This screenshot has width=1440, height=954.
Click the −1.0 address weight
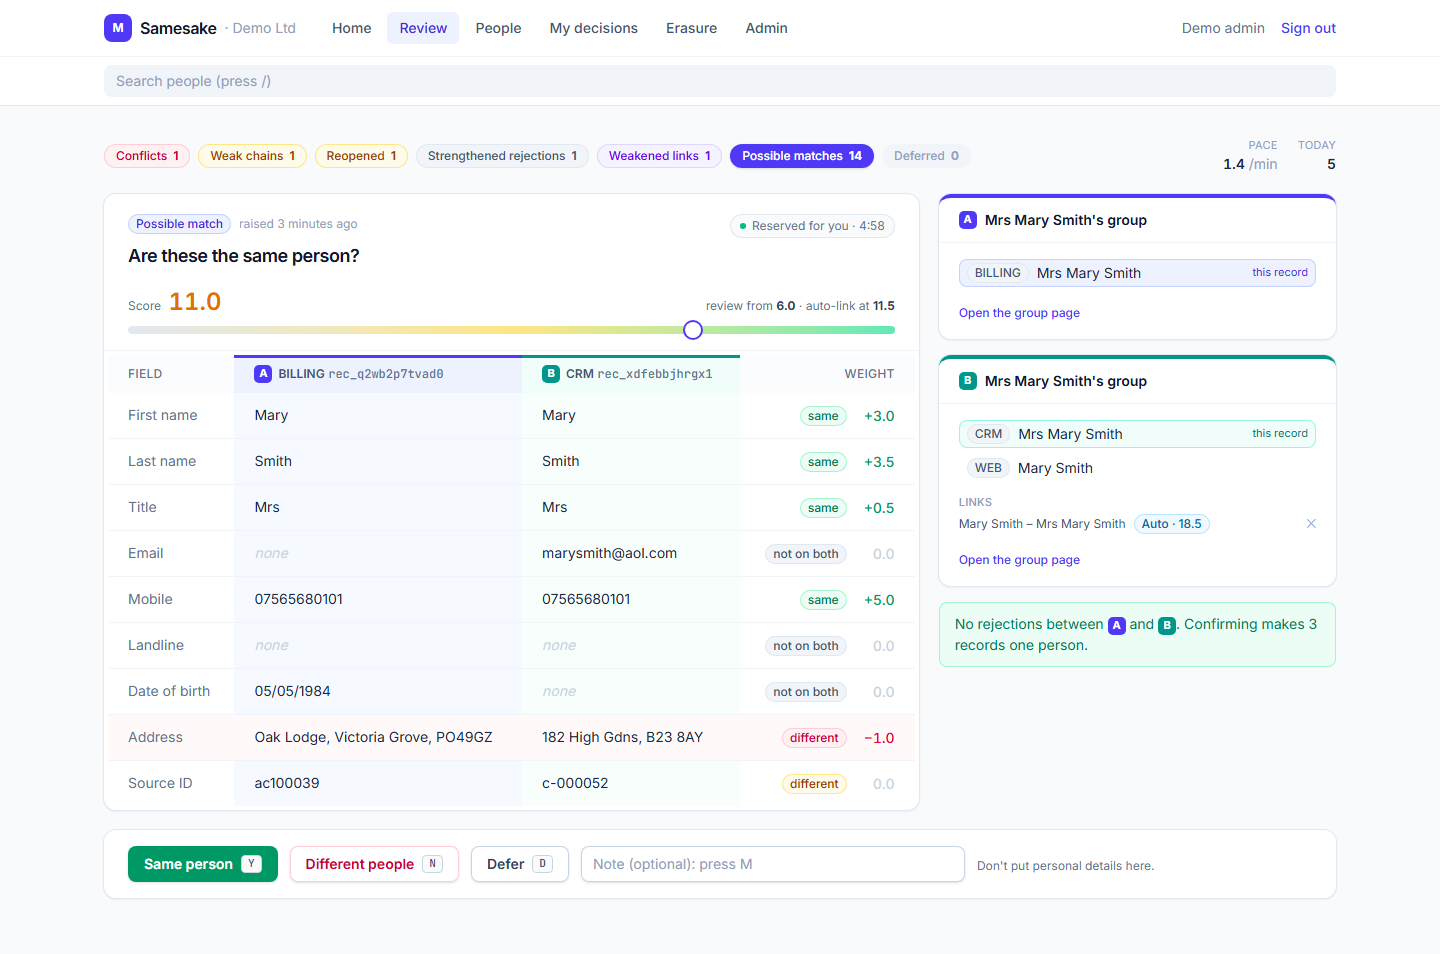879,738
